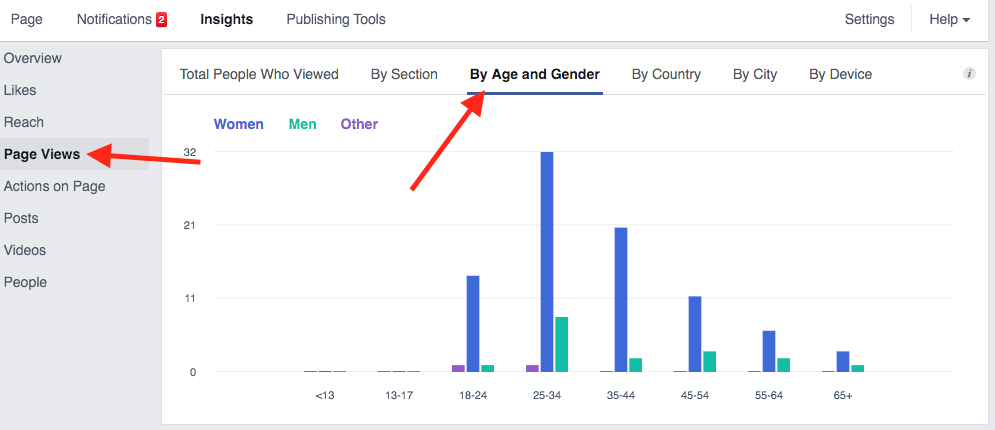Toggle the Men legend label
995x430 pixels.
[302, 124]
